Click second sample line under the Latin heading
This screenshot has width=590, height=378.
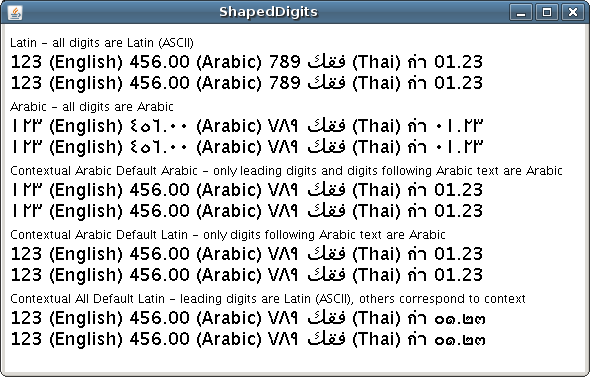246,83
